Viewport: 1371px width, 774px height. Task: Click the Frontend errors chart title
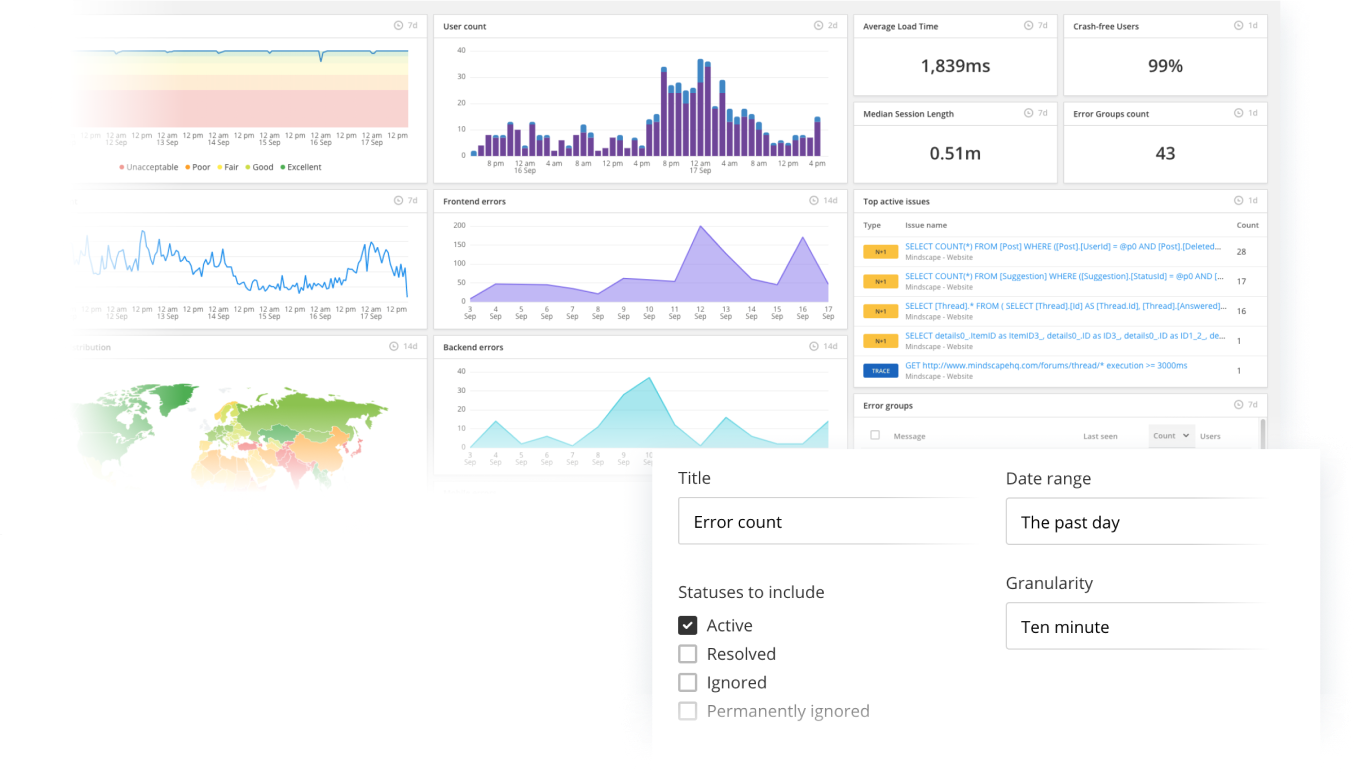pos(474,201)
